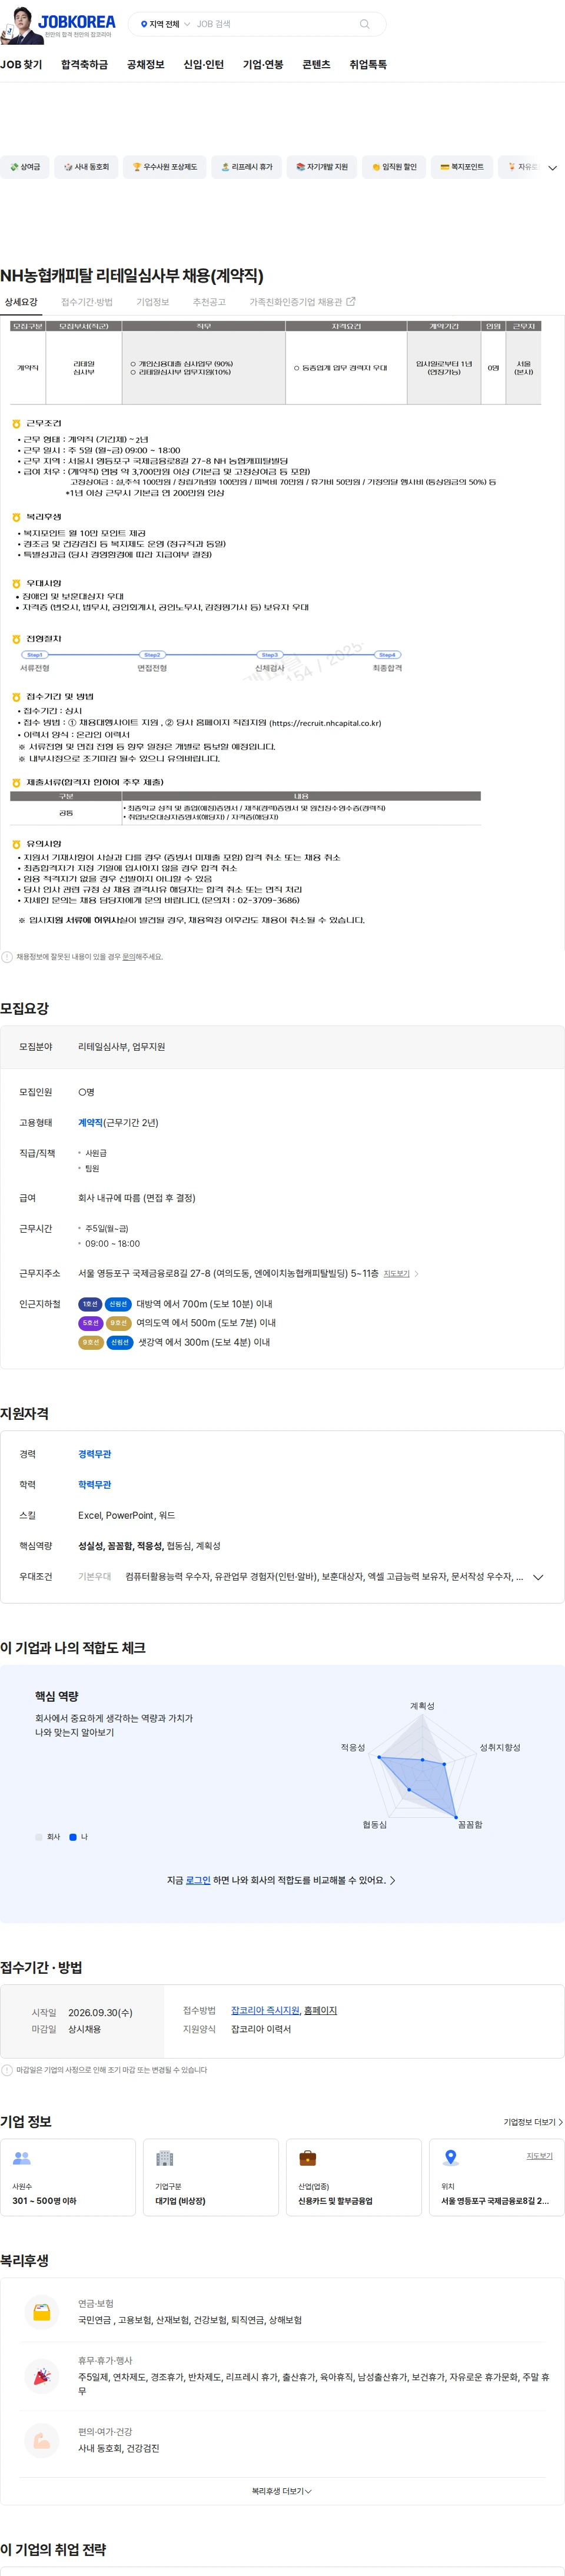Click the 신림선 badge for 대방역
Viewport: 565px width, 2576px height.
[x=118, y=1304]
